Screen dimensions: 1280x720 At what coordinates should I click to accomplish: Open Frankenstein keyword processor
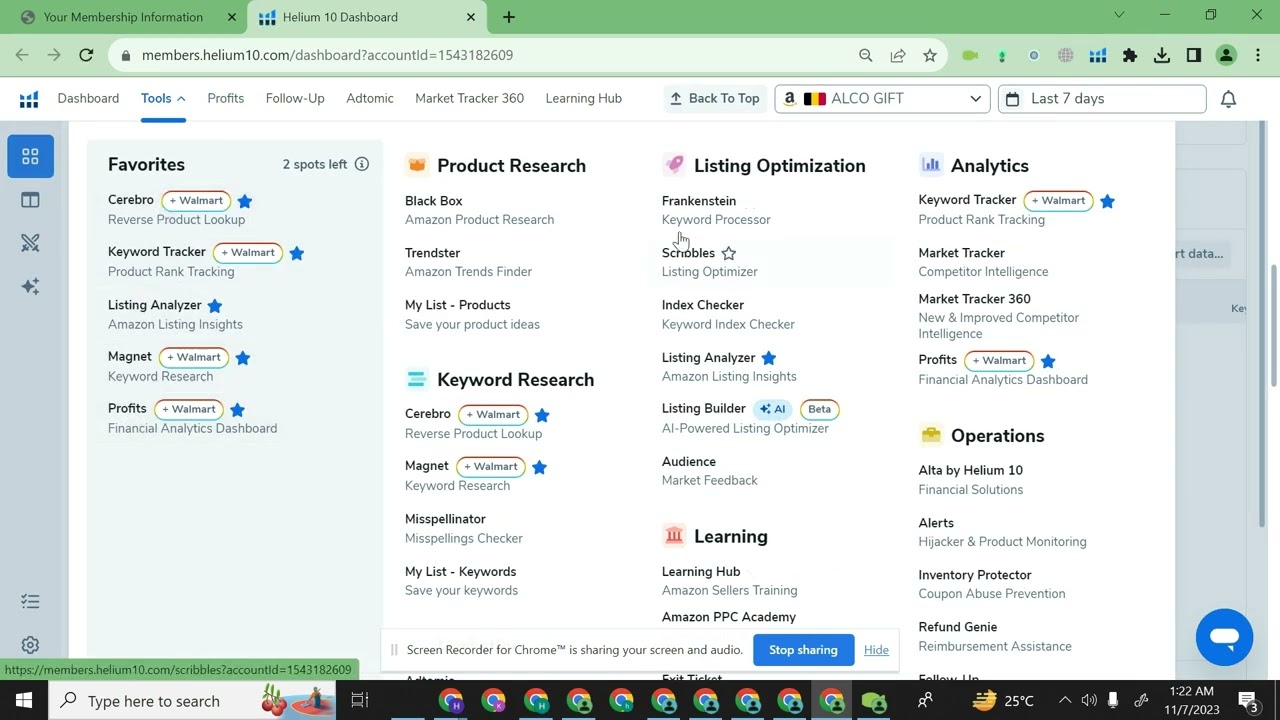click(x=699, y=201)
